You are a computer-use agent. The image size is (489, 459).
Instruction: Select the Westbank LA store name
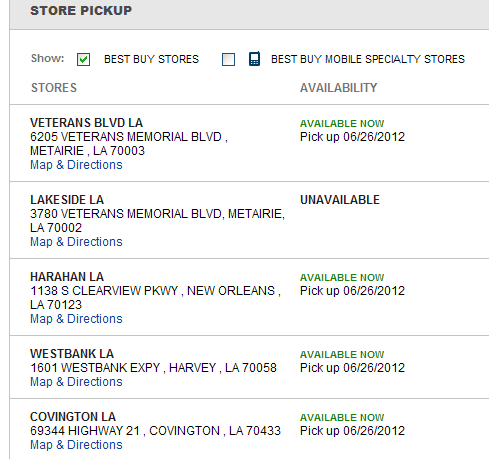coord(72,354)
